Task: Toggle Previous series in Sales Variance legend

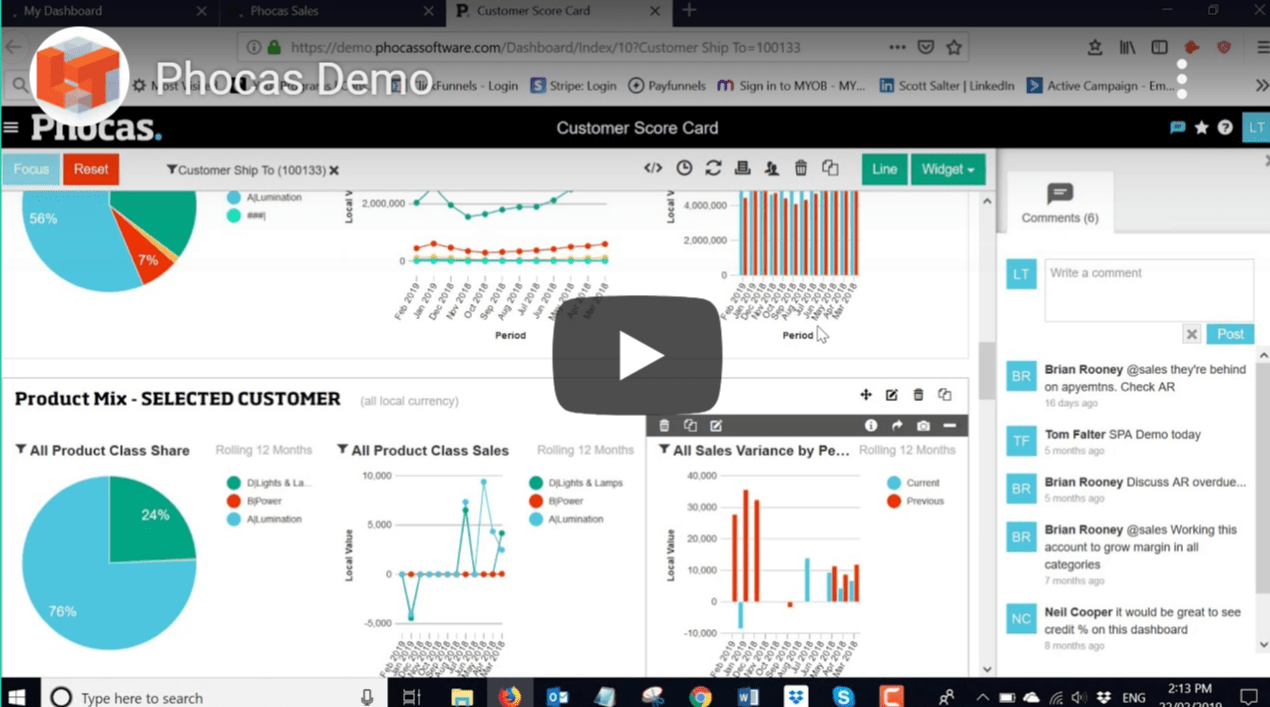Action: click(x=915, y=501)
